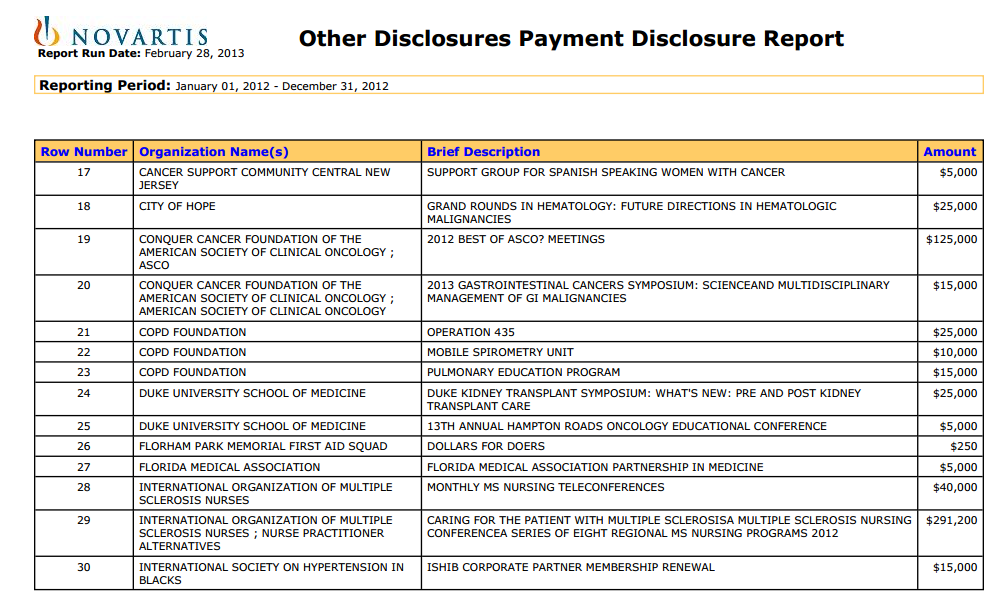Image resolution: width=1007 pixels, height=613 pixels.
Task: Click the Reporting Period date range
Action: pos(282,86)
